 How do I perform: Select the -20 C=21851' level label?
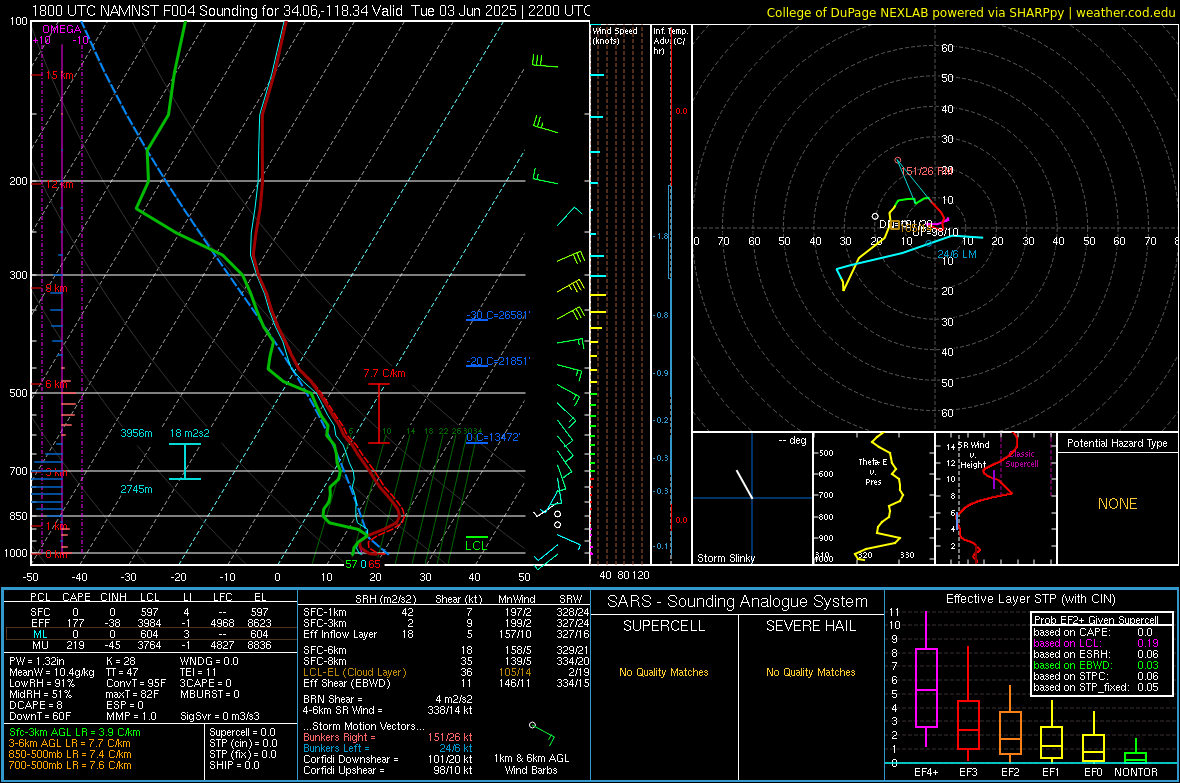(498, 361)
